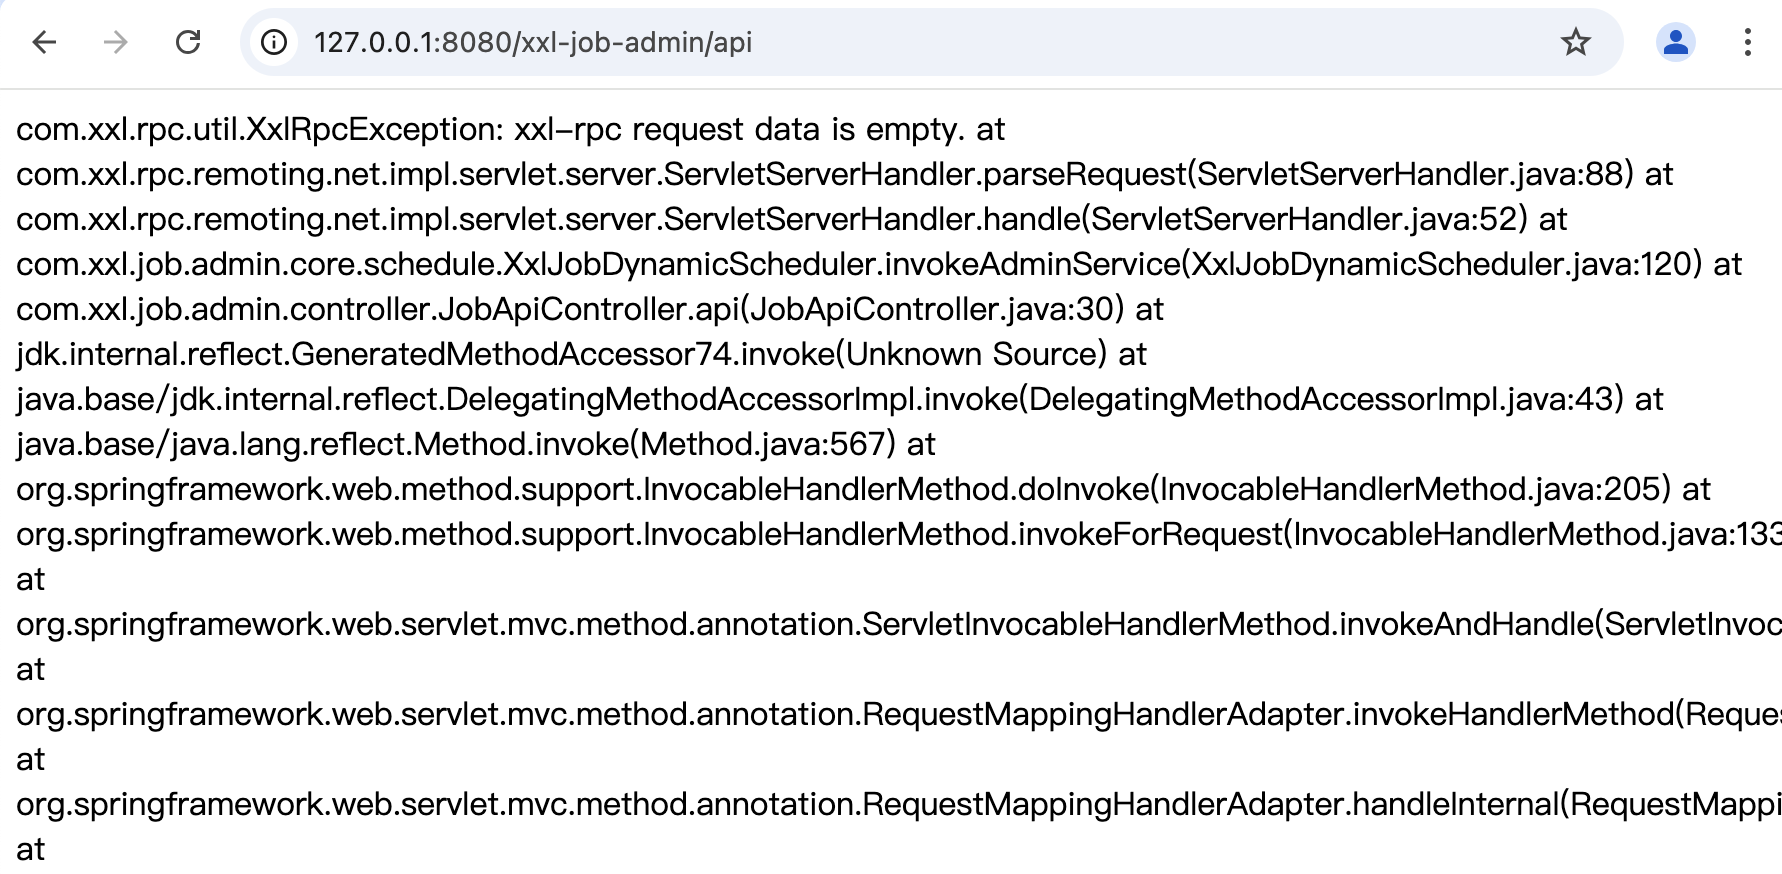The width and height of the screenshot is (1782, 874).
Task: Click the forward navigation arrow
Action: click(116, 42)
